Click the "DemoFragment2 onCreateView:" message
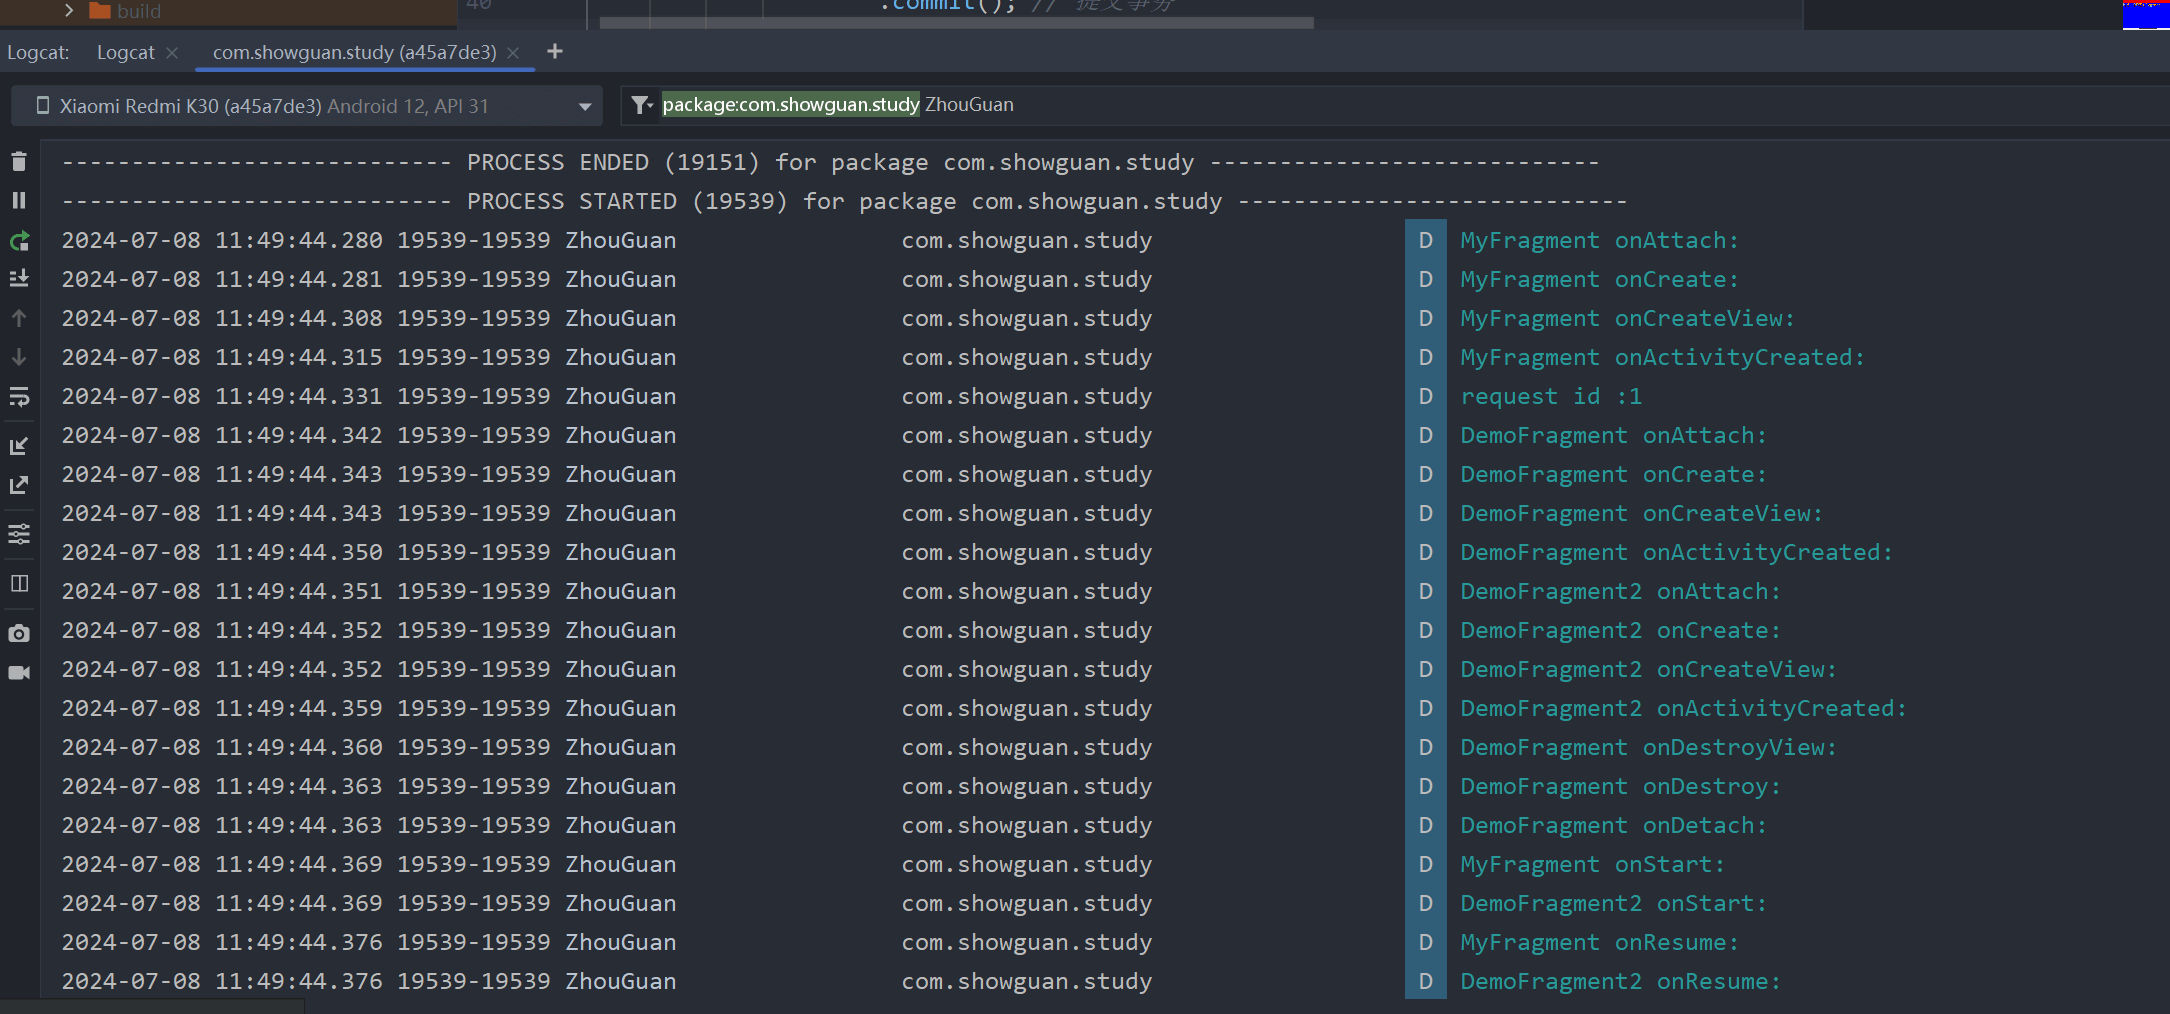The image size is (2170, 1014). (x=1649, y=669)
